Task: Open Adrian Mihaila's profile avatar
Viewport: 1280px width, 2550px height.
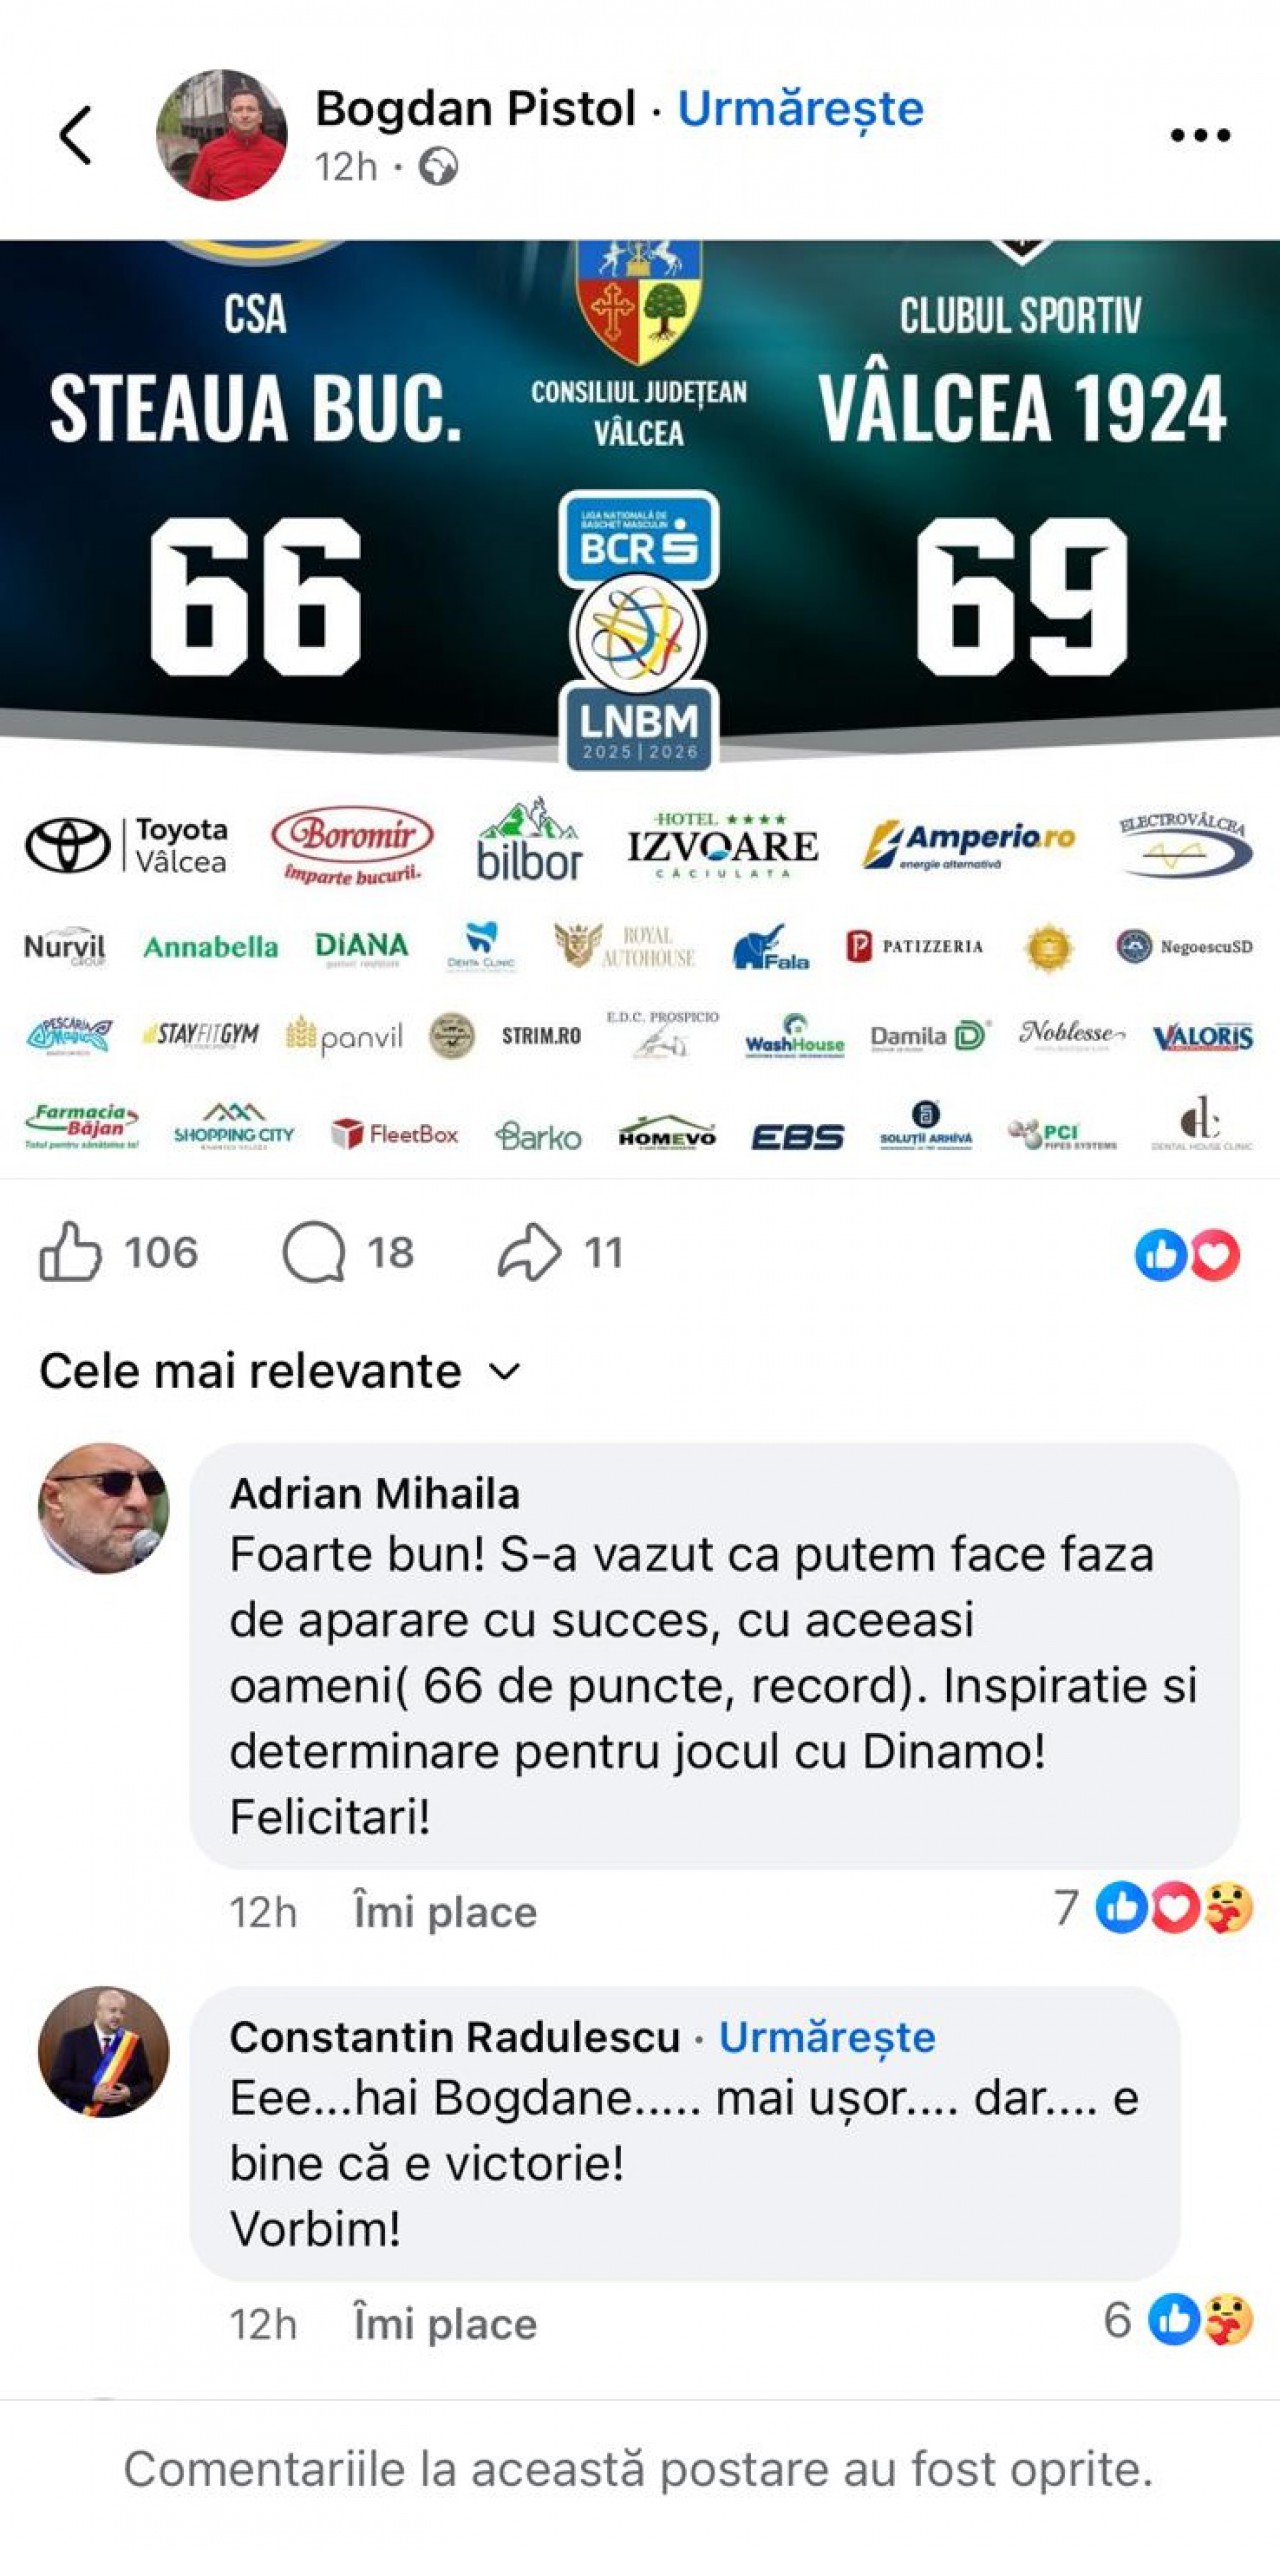Action: click(x=103, y=1508)
